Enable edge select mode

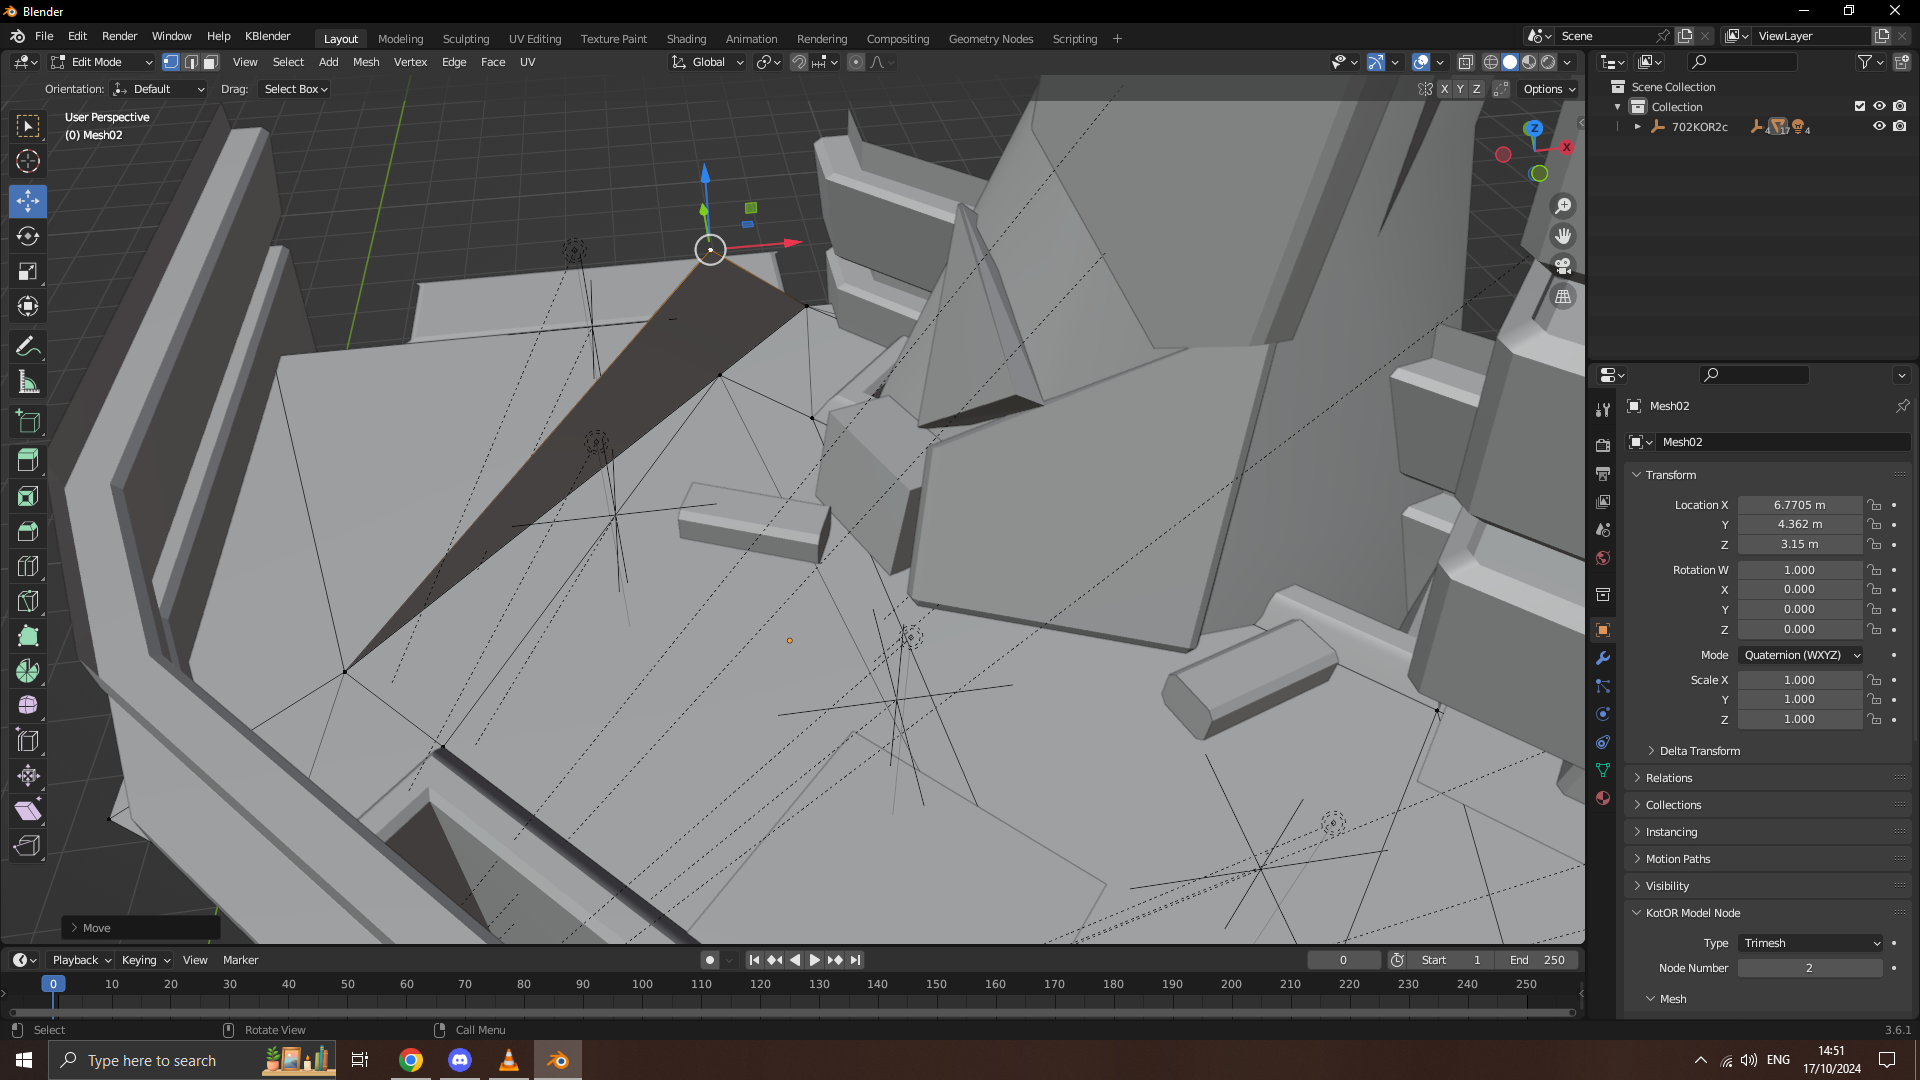click(x=191, y=62)
